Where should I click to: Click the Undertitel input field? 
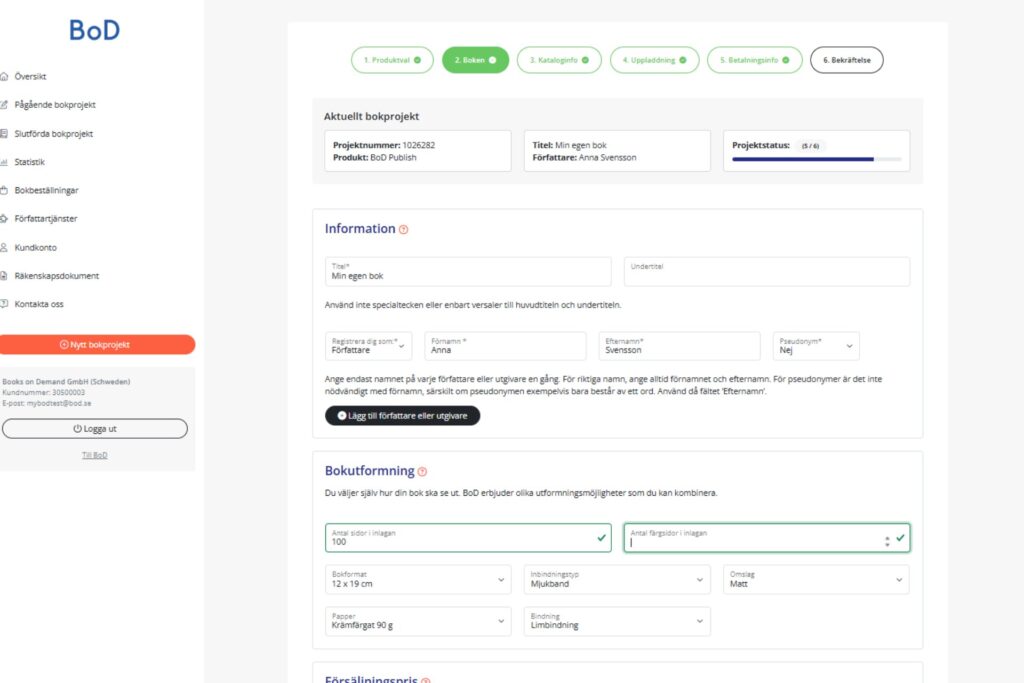tap(767, 272)
